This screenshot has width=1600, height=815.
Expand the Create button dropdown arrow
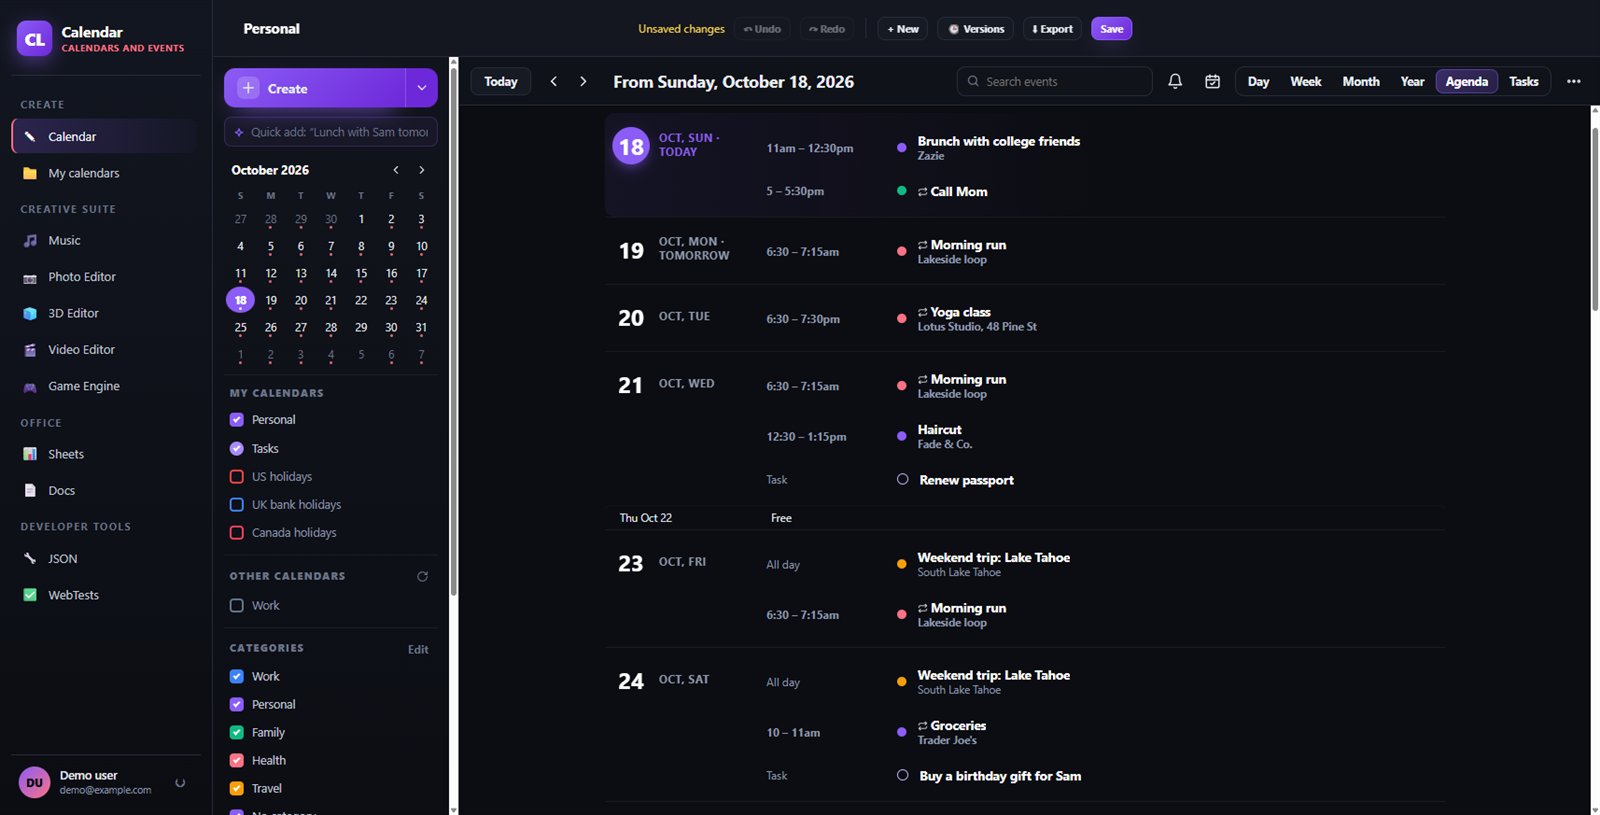tap(421, 88)
